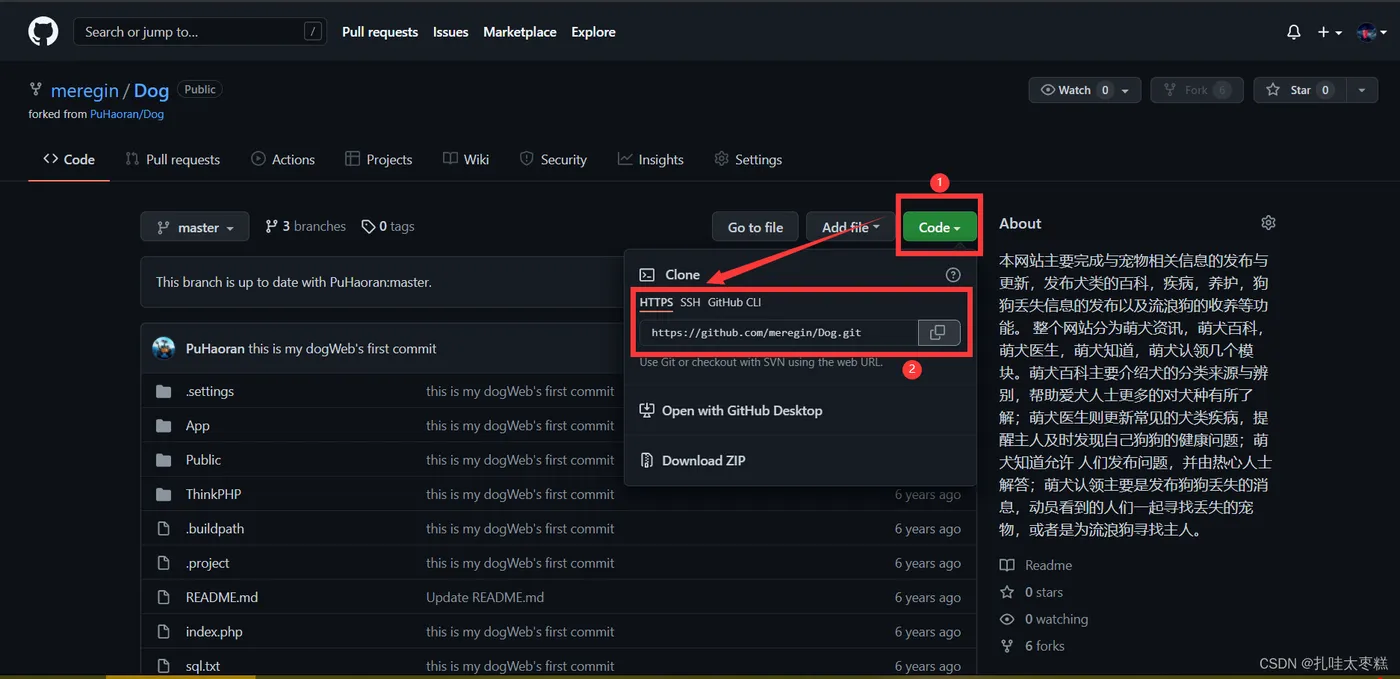Open the Public folder

click(203, 460)
